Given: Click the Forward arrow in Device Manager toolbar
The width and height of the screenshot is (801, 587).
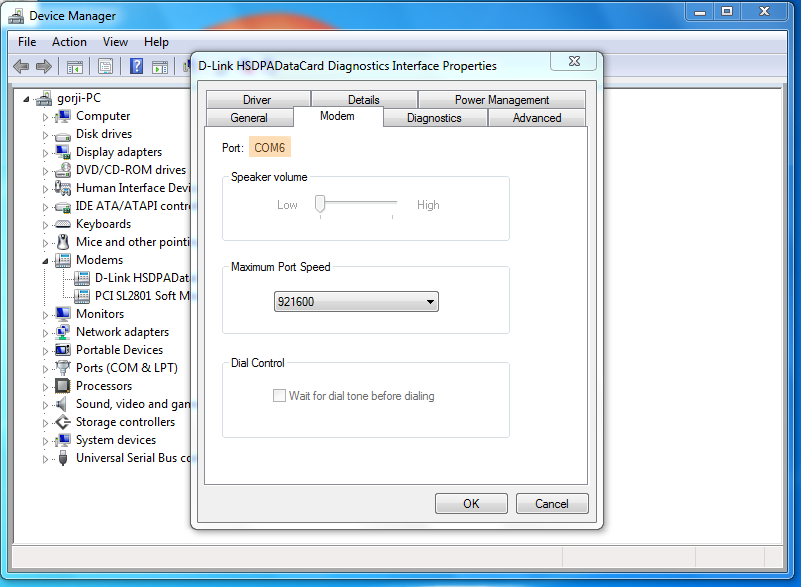Looking at the screenshot, I should pos(44,66).
